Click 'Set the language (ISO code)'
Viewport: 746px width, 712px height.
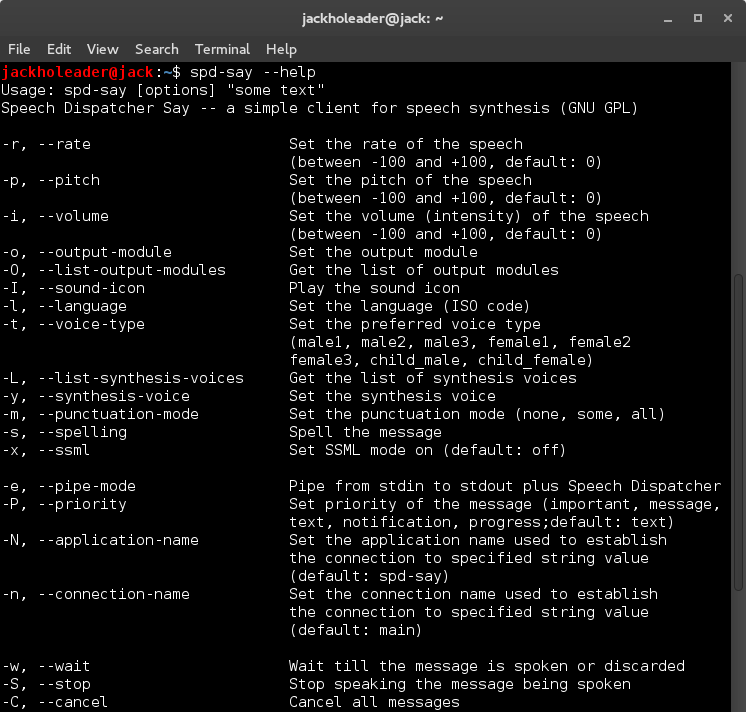point(409,306)
